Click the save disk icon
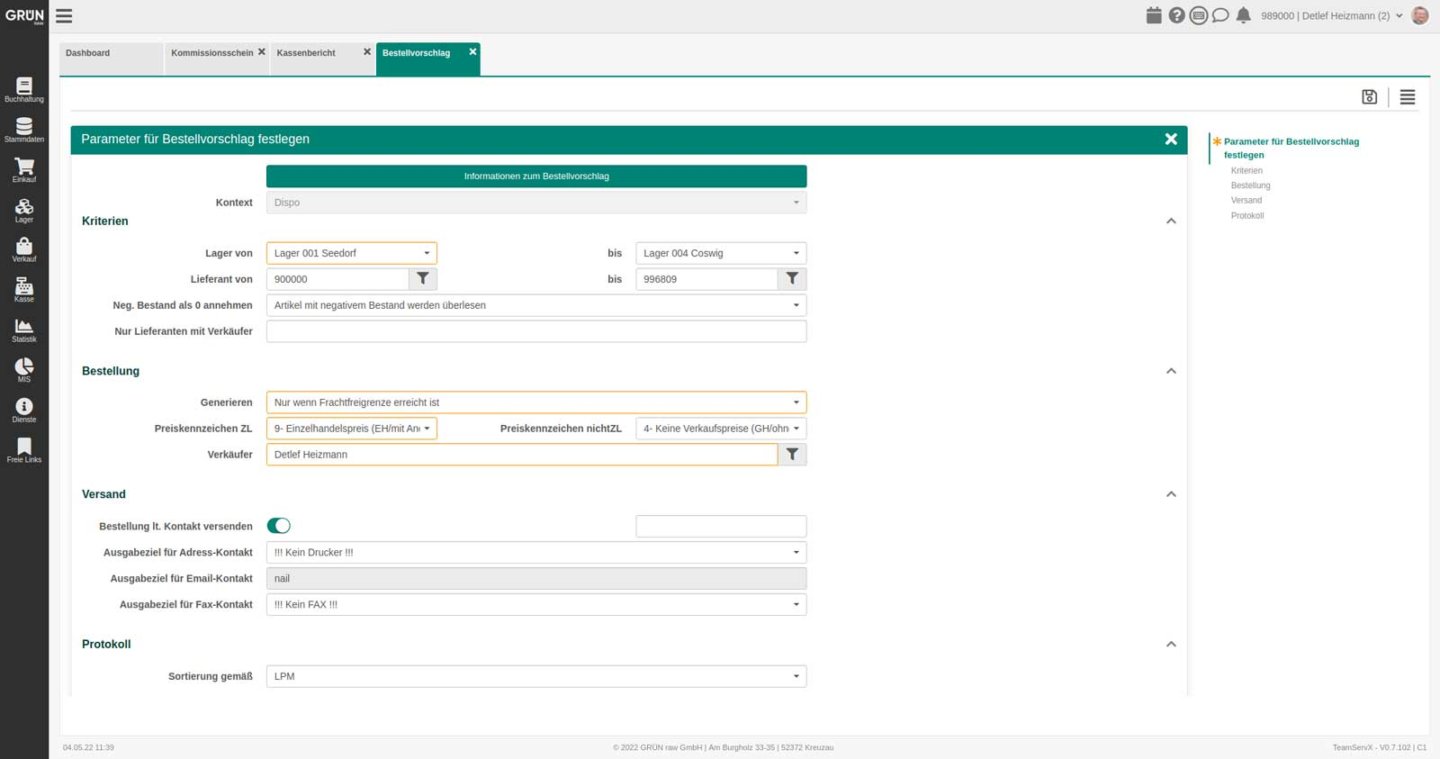1440x759 pixels. point(1369,97)
